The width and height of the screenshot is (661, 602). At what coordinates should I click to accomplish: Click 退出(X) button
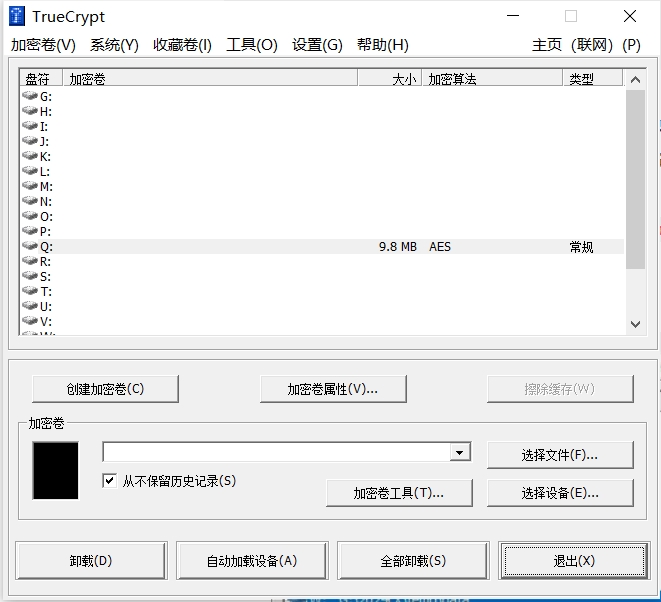click(x=574, y=561)
